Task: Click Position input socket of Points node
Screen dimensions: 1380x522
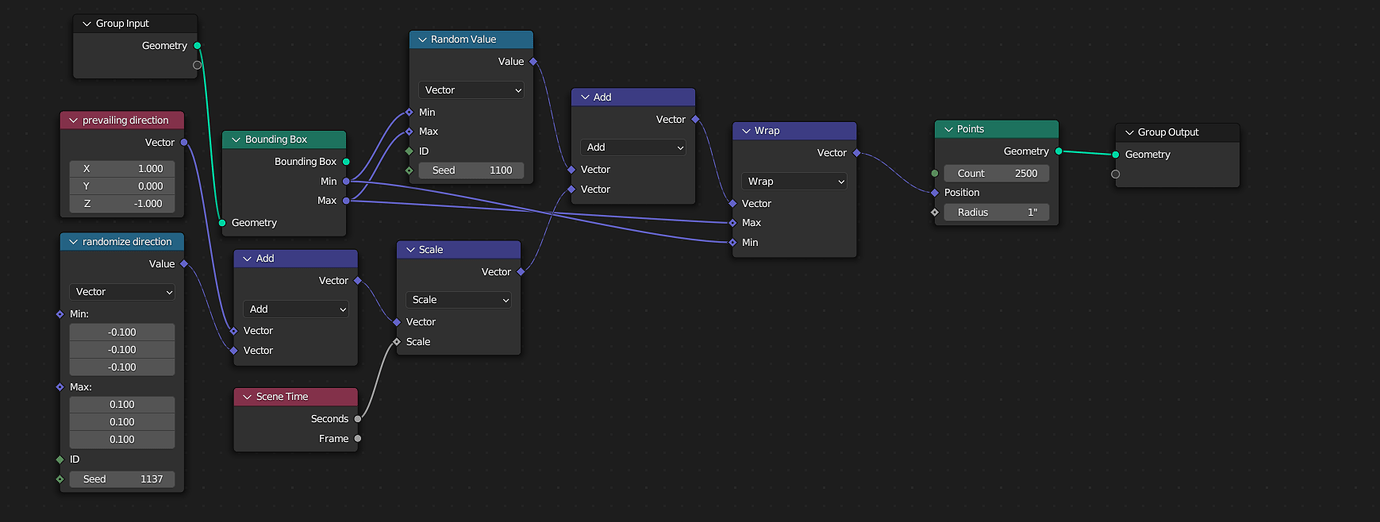Action: [x=935, y=192]
